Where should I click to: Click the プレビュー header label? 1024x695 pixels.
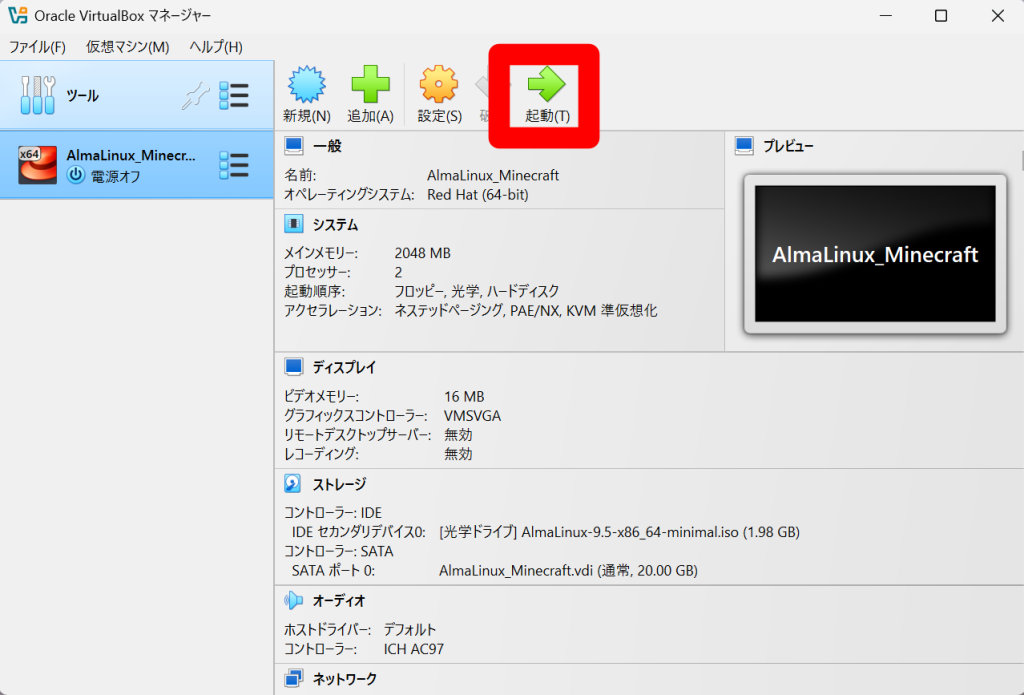pos(788,146)
